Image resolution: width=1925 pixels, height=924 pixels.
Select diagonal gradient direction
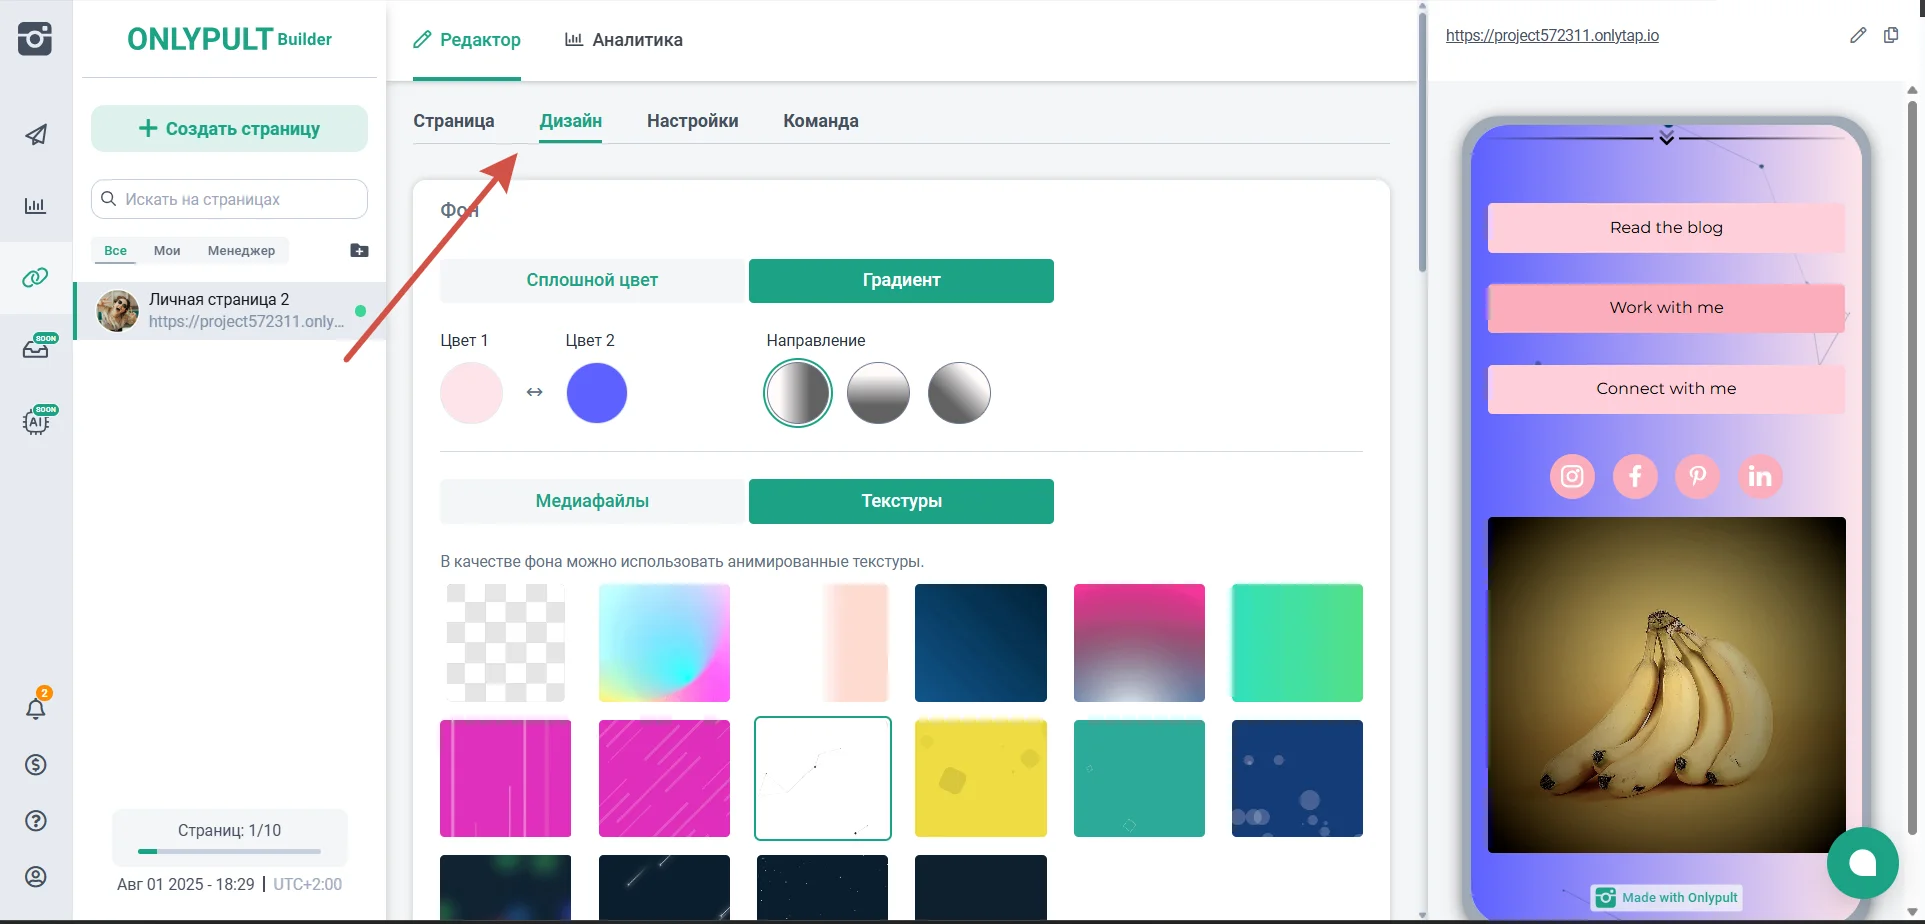959,393
